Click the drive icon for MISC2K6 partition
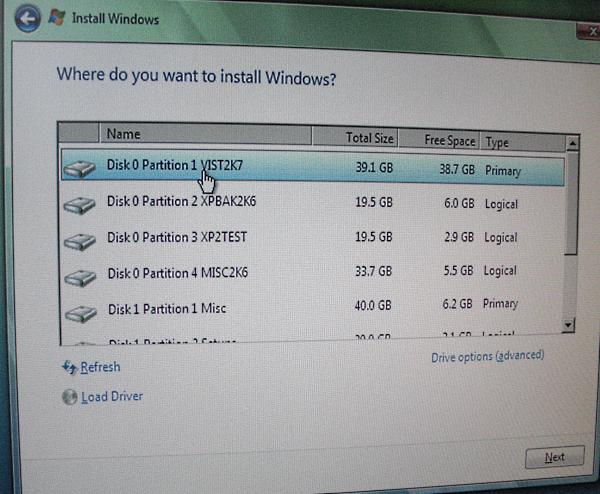The width and height of the screenshot is (600, 494). pyautogui.click(x=80, y=277)
